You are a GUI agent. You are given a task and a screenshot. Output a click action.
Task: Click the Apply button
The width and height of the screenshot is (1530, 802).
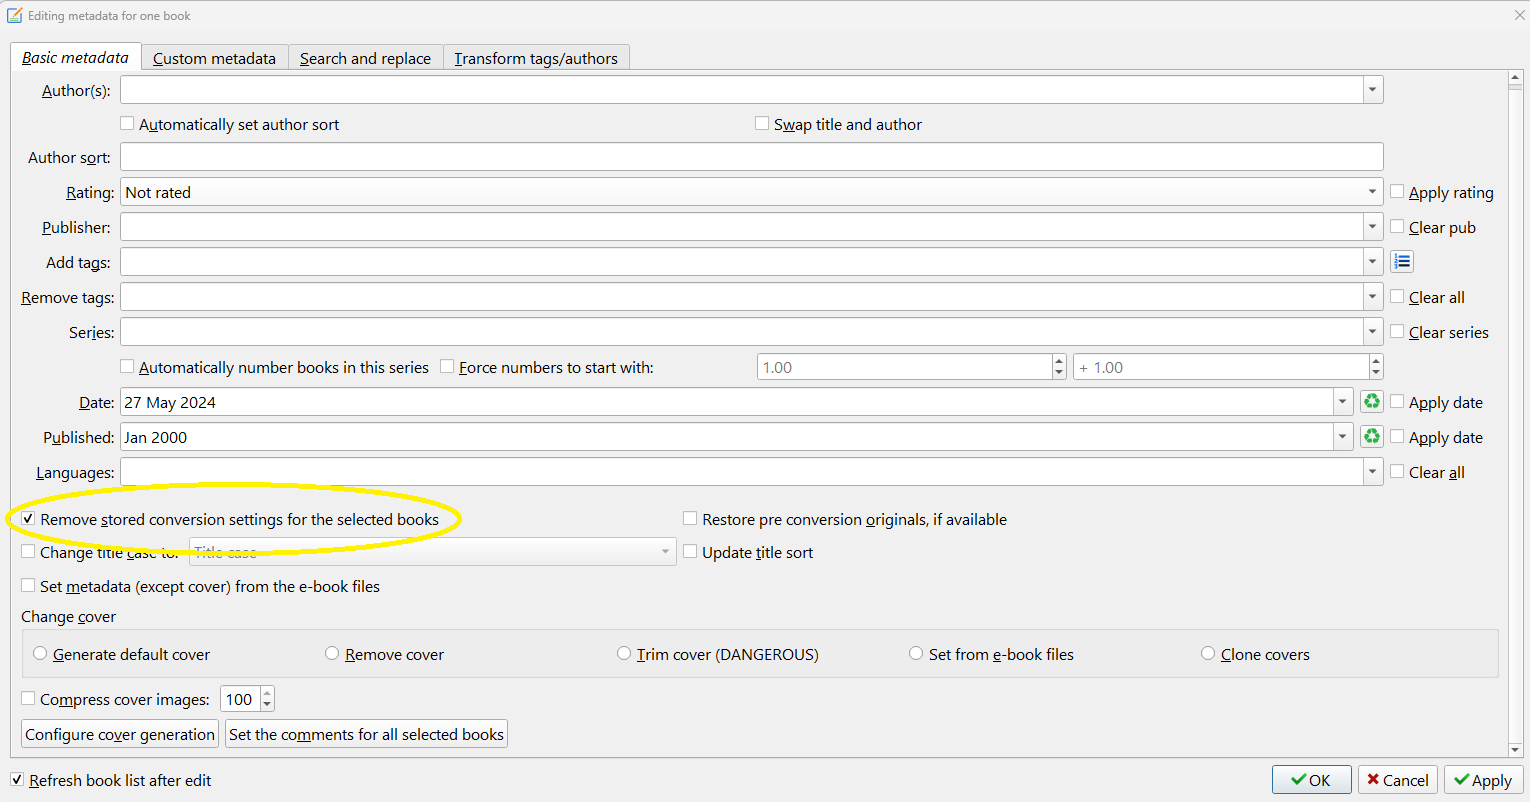coord(1482,780)
